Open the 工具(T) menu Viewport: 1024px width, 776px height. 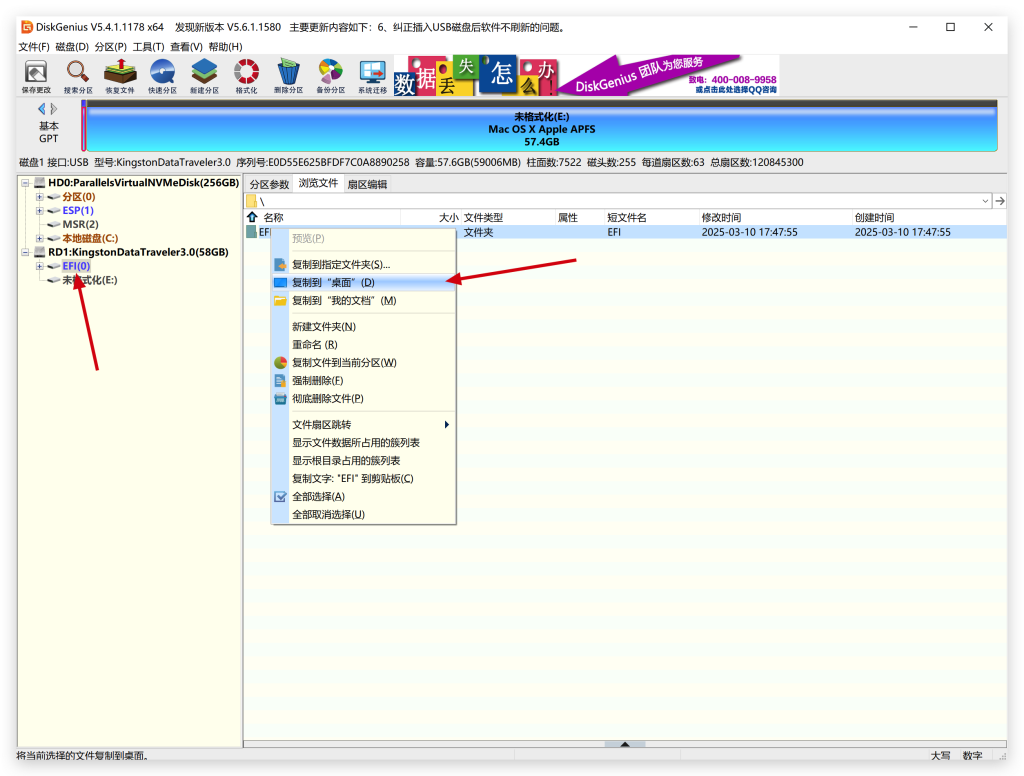click(x=148, y=47)
